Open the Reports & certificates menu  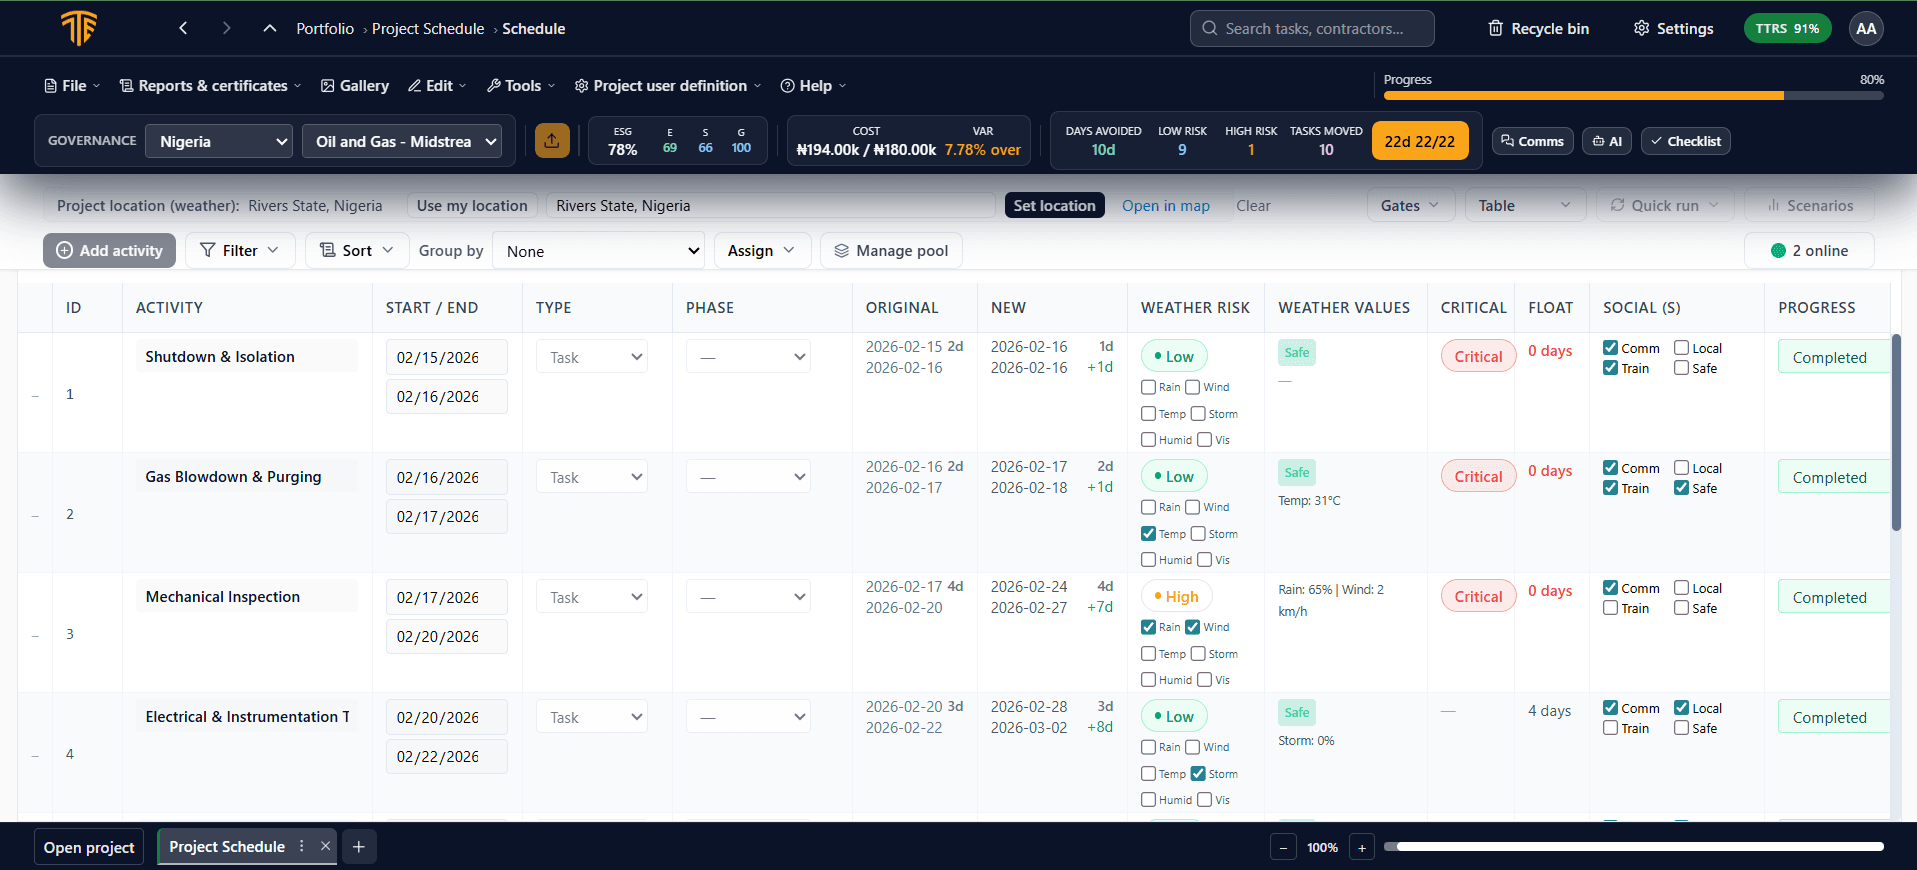tap(210, 86)
